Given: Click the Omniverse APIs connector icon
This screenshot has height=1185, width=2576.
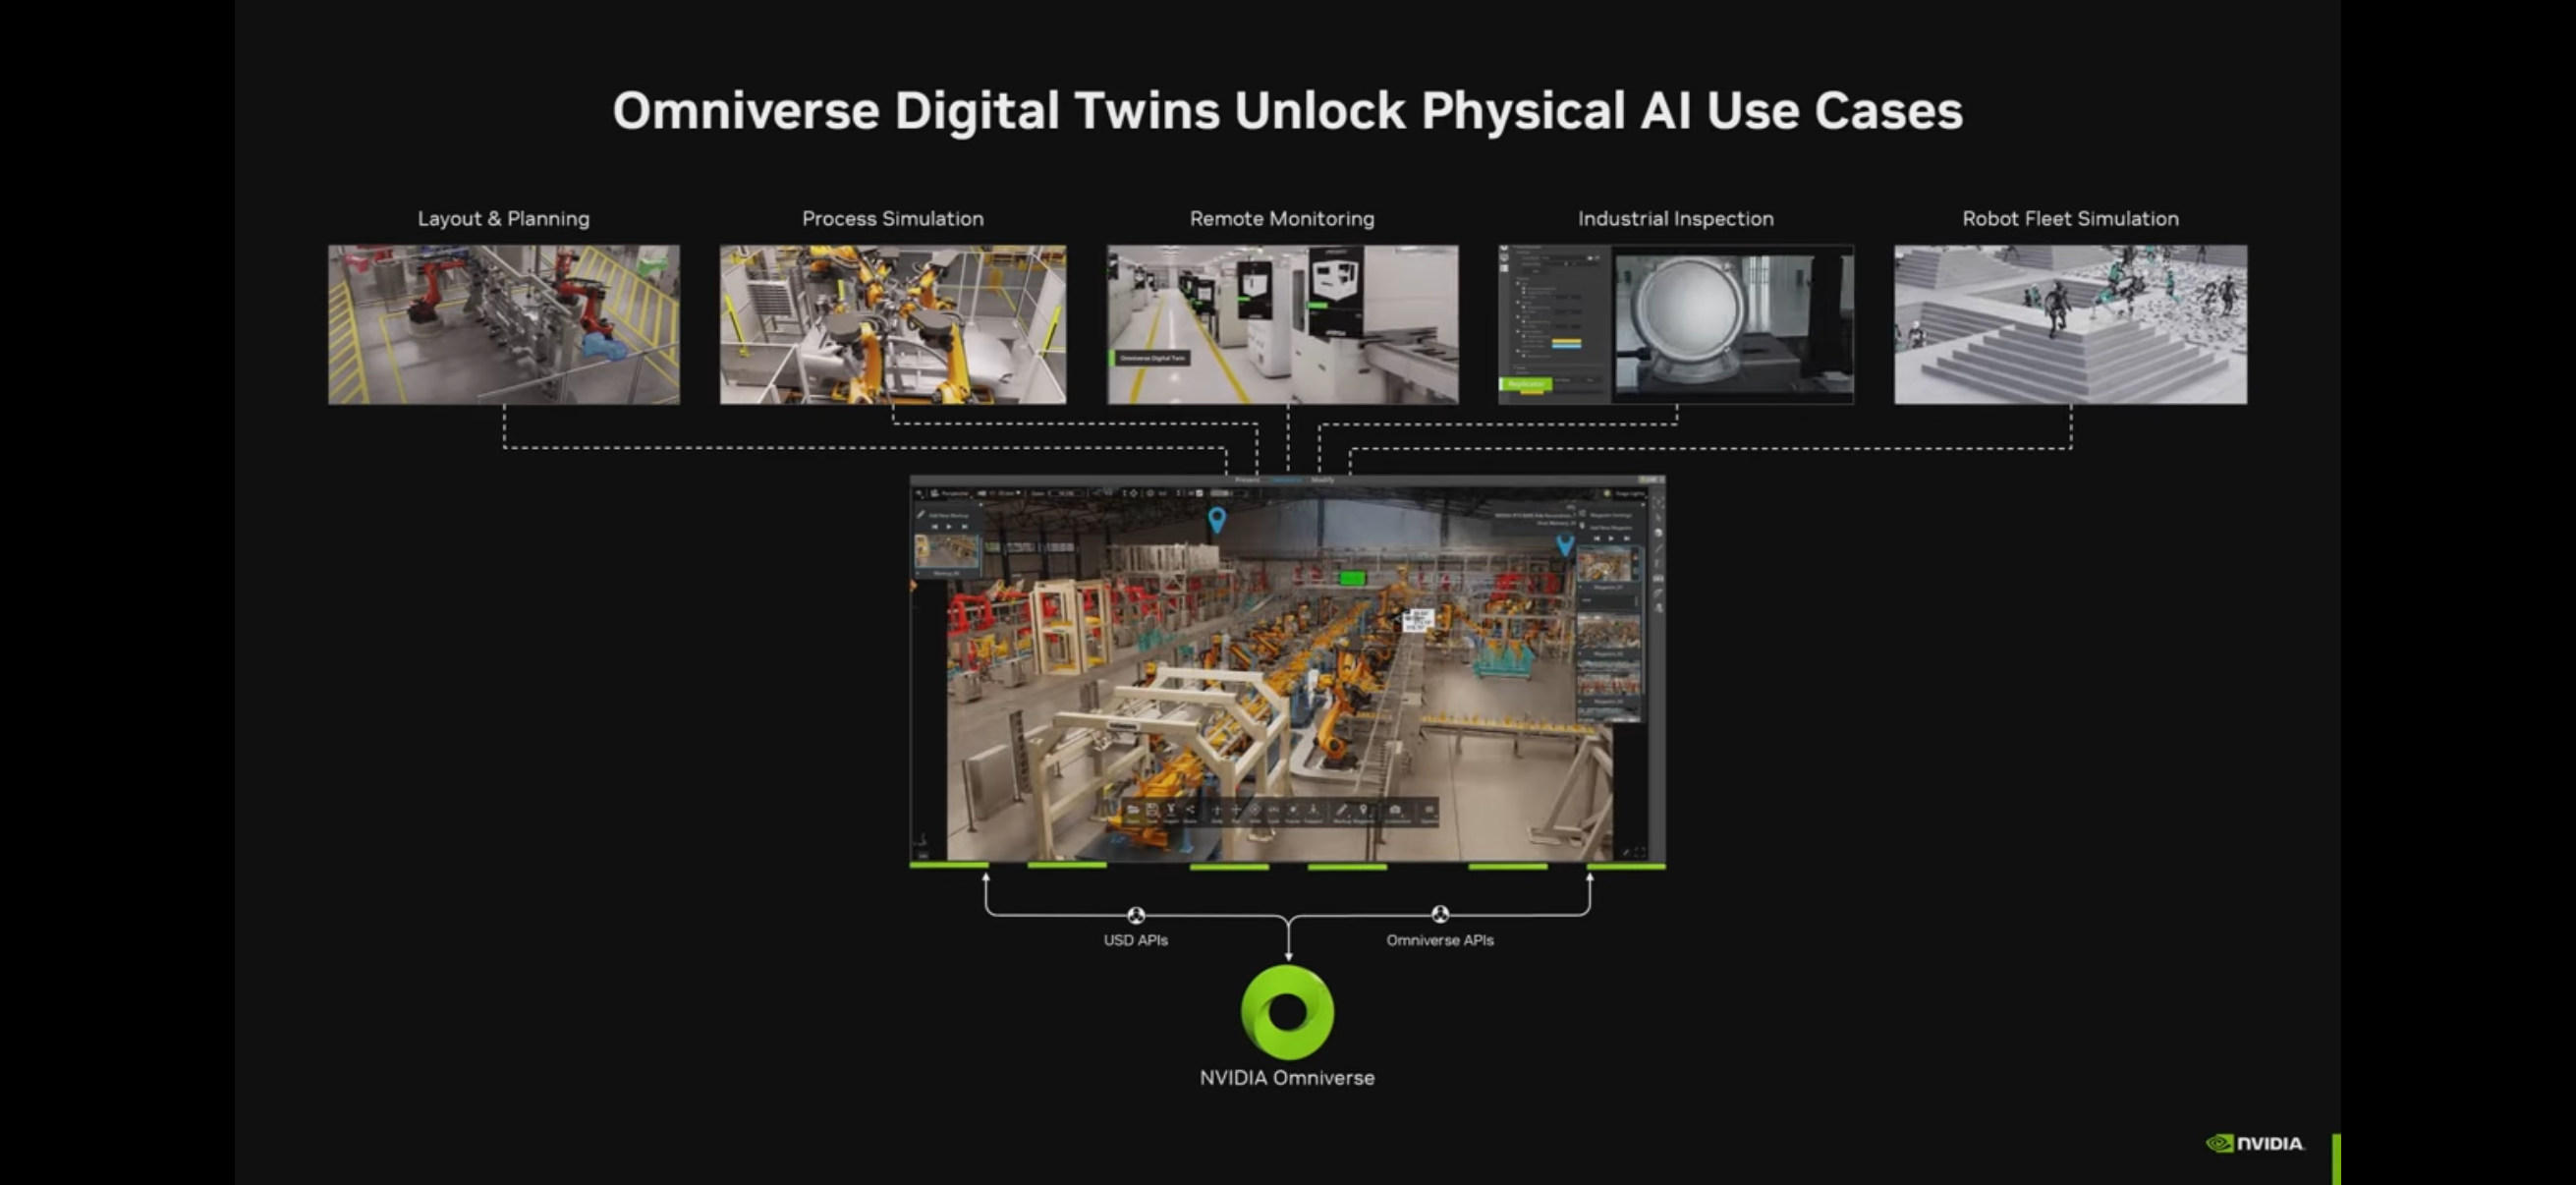Looking at the screenshot, I should 1440,914.
